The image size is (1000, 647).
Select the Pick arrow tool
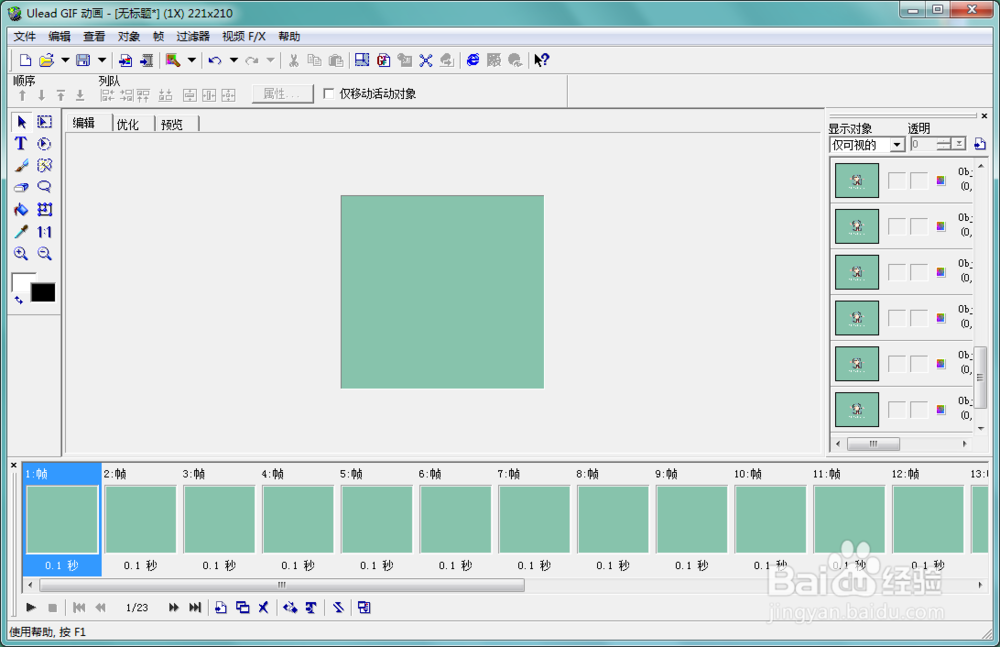point(21,122)
